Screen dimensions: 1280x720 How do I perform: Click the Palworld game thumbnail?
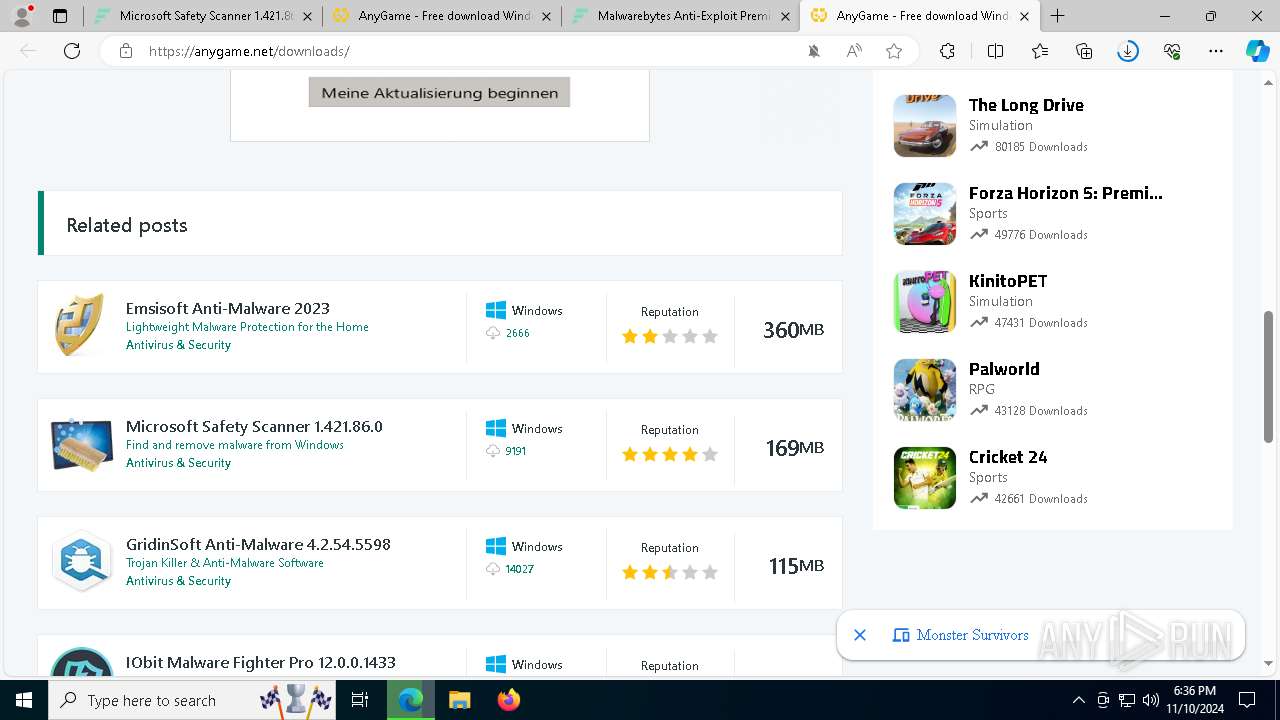tap(925, 390)
